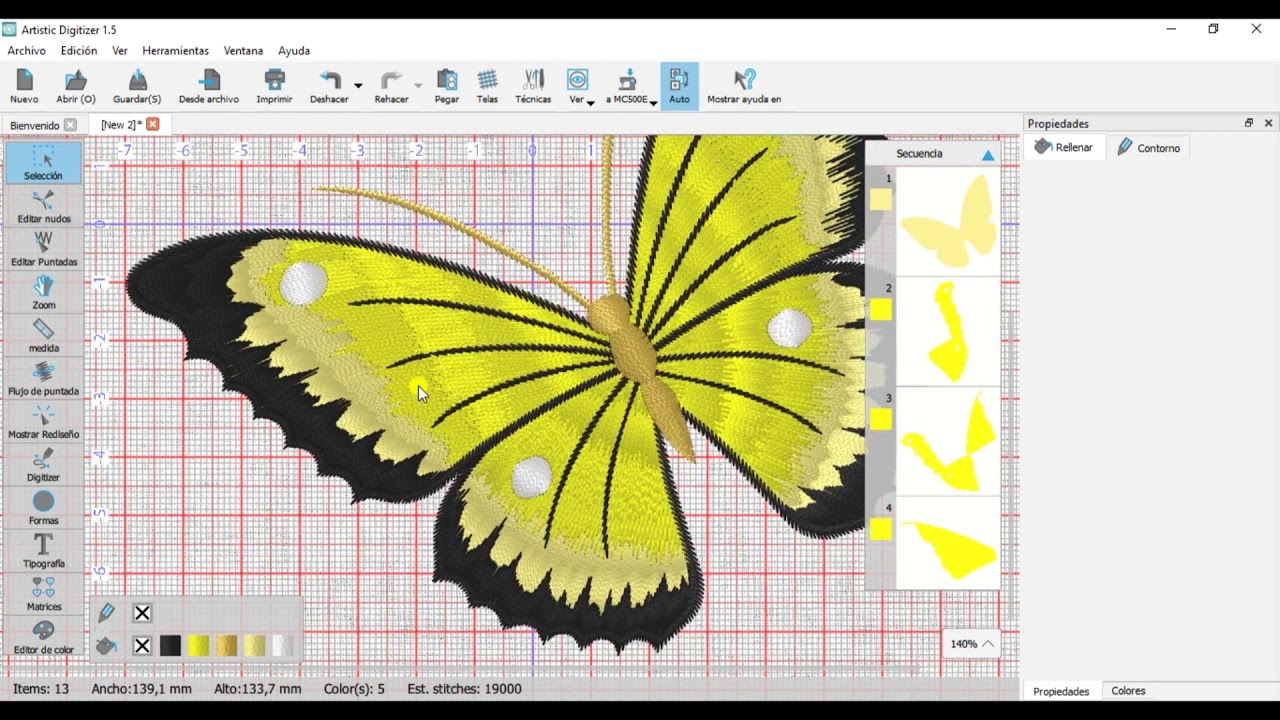Open the Formas shapes tool

click(43, 508)
